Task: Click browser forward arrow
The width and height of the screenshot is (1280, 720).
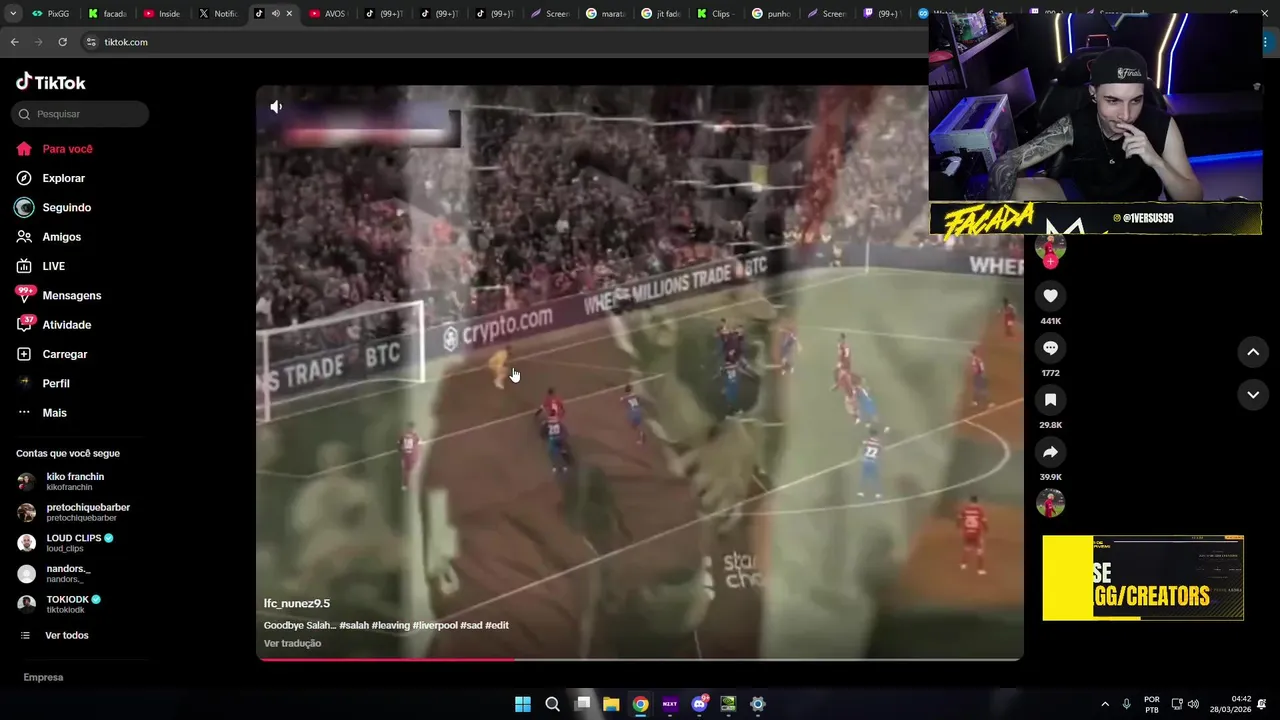Action: tap(38, 42)
